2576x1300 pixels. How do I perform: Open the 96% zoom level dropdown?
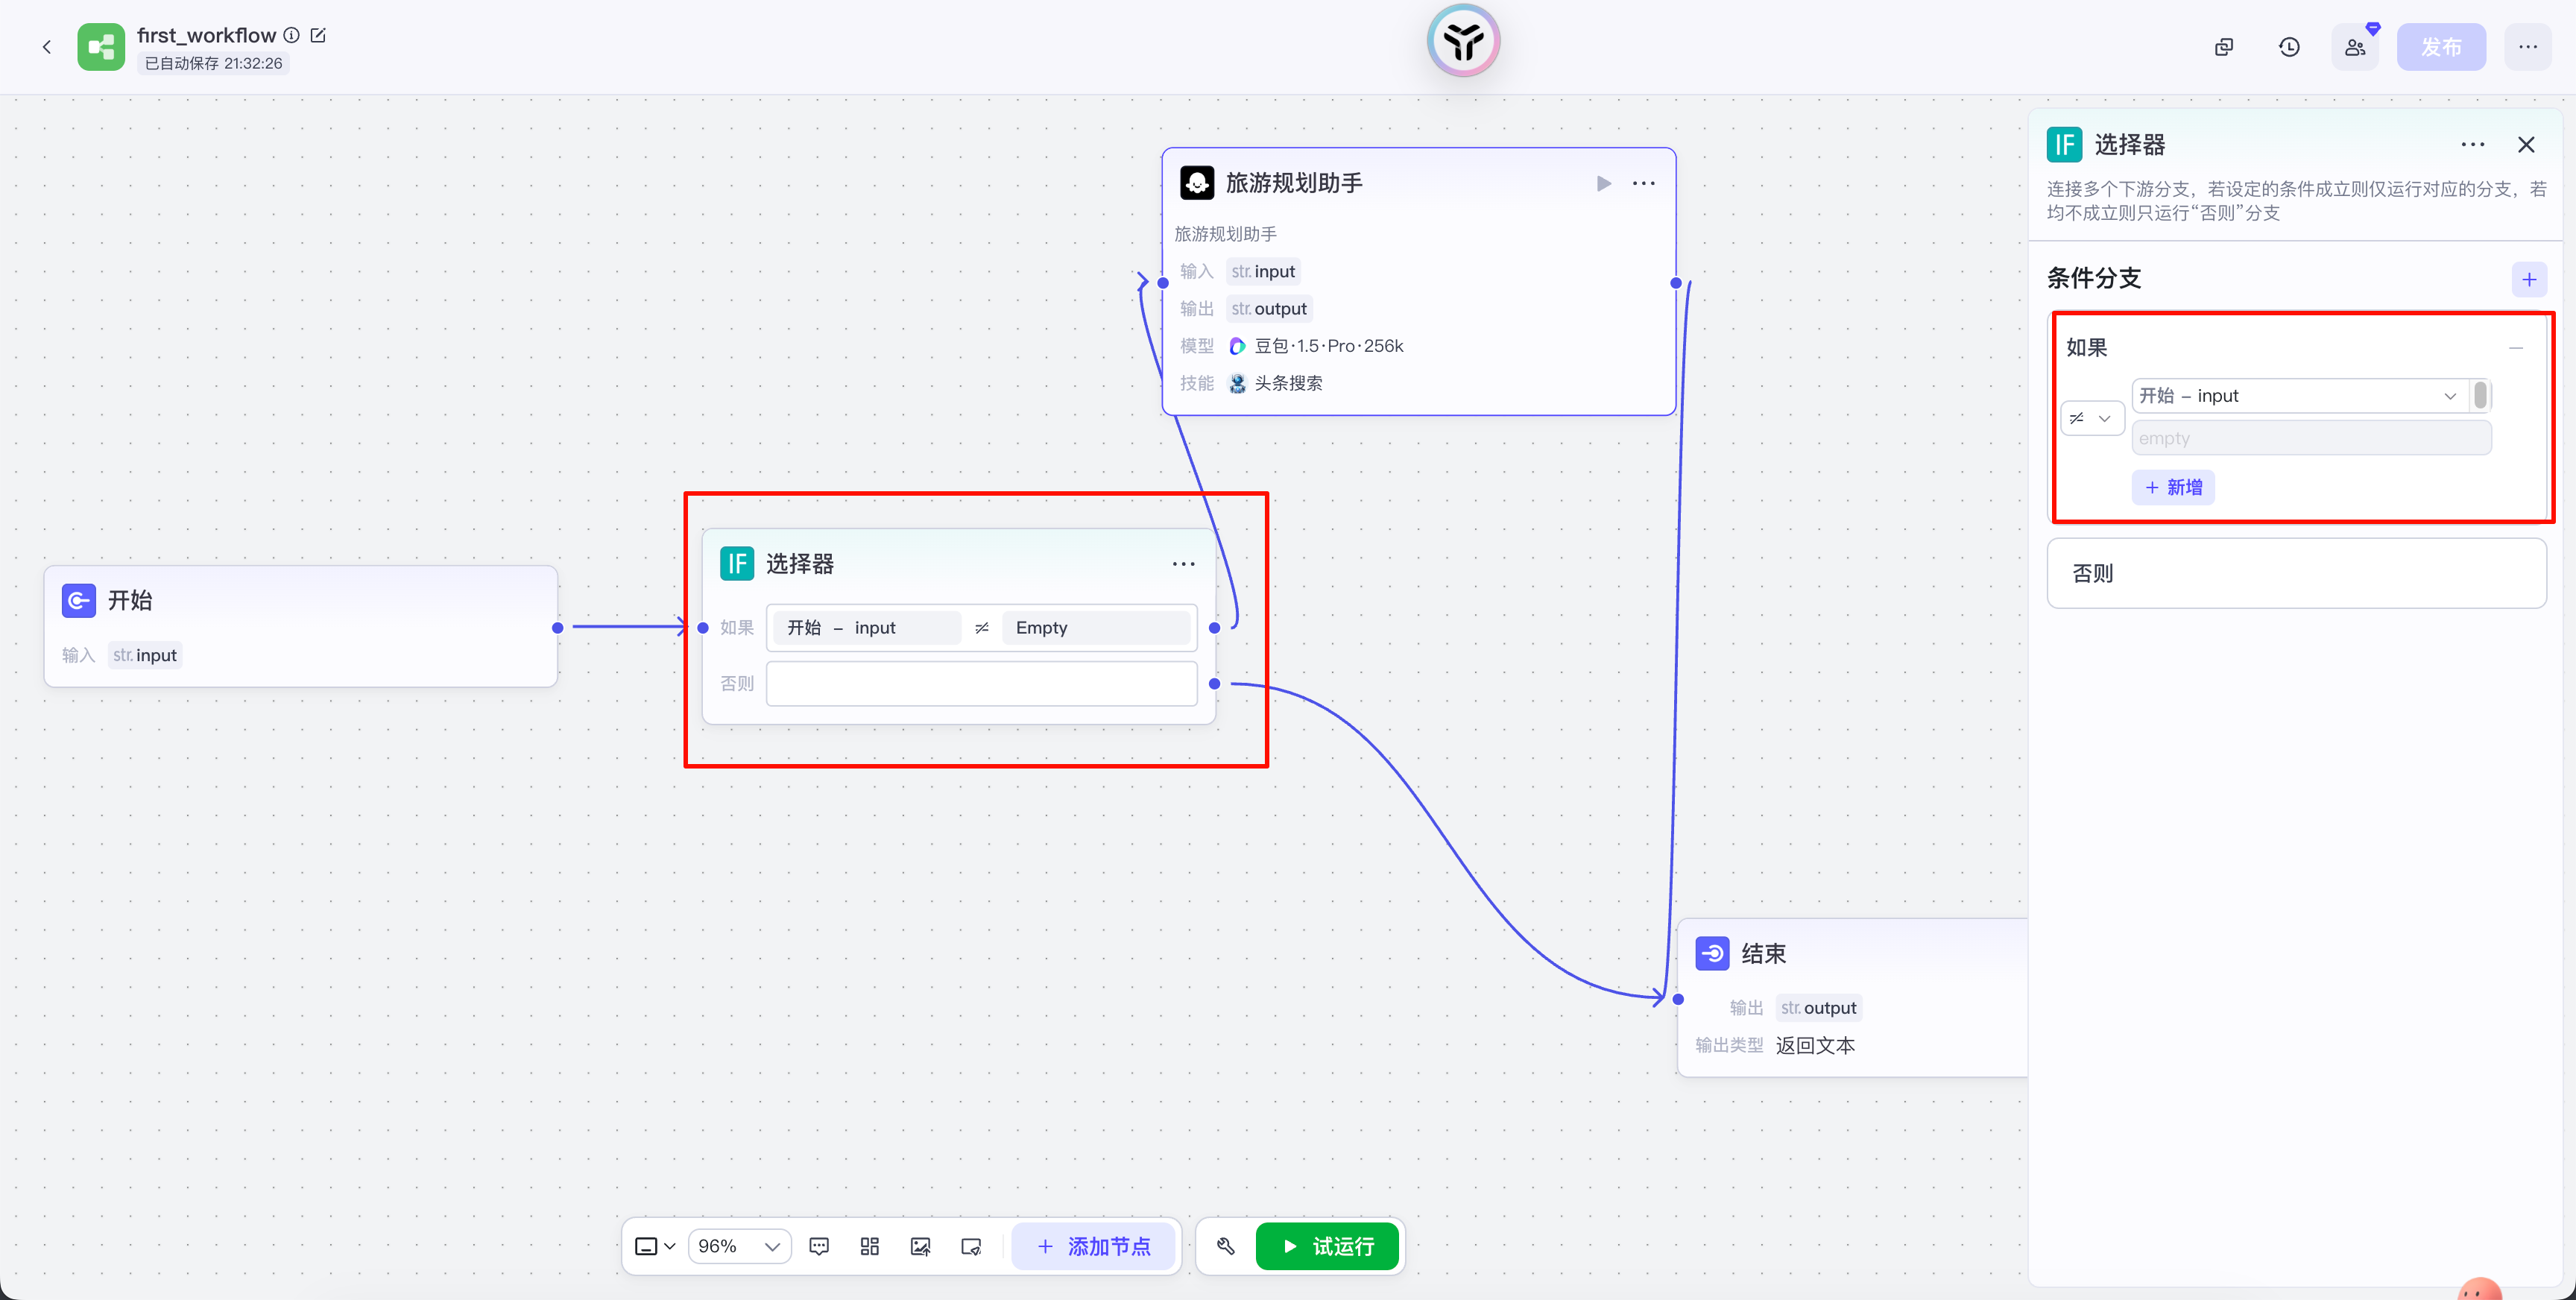tap(739, 1246)
